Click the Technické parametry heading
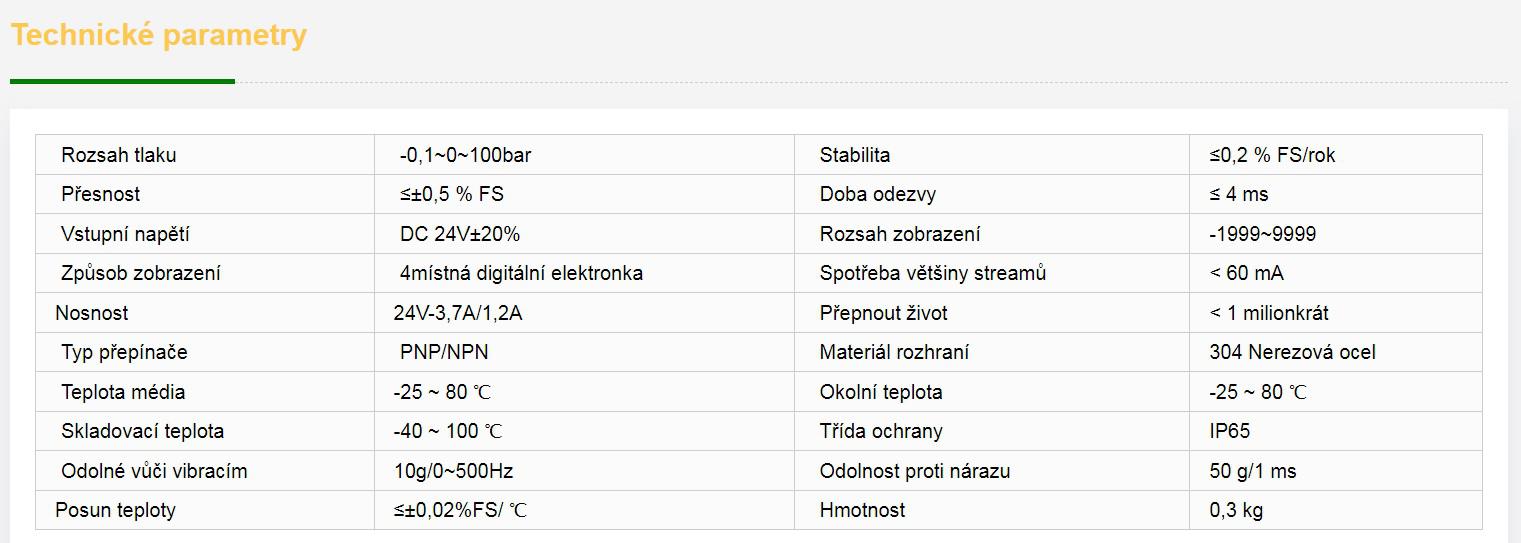 [x=158, y=36]
